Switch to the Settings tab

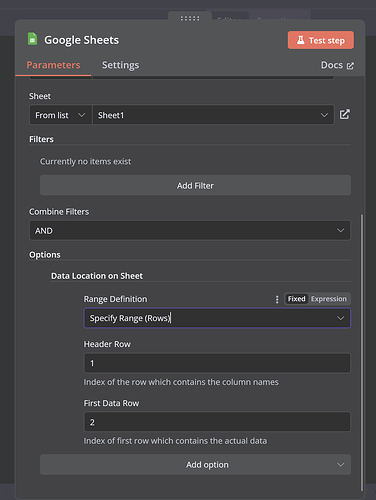tap(120, 65)
